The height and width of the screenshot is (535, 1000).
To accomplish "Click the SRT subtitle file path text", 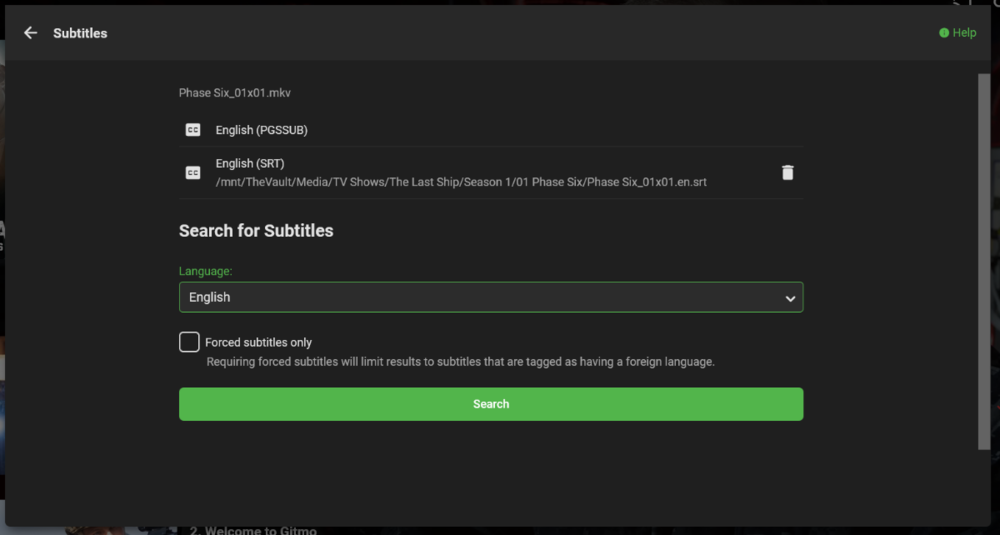I will coord(461,182).
